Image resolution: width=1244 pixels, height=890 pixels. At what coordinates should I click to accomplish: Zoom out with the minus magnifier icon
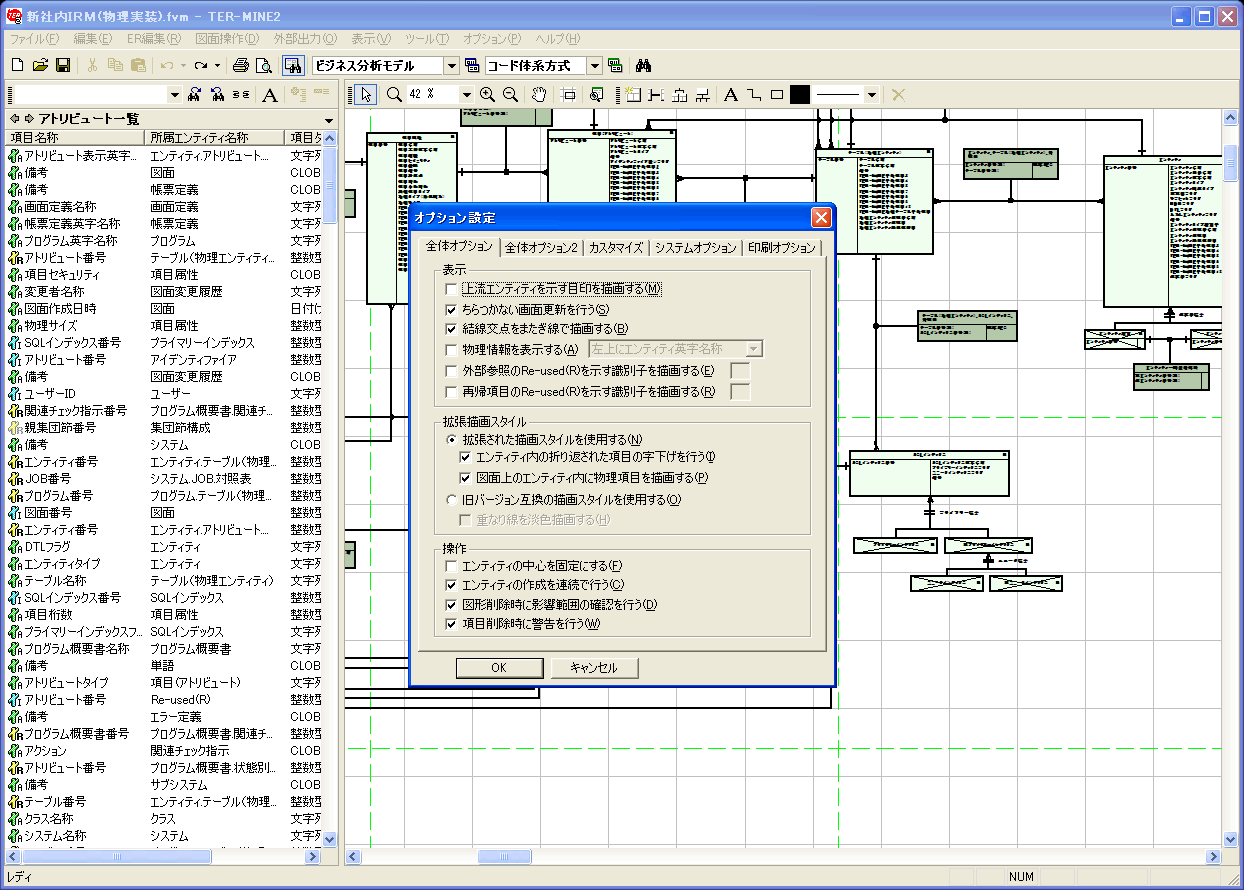point(510,94)
